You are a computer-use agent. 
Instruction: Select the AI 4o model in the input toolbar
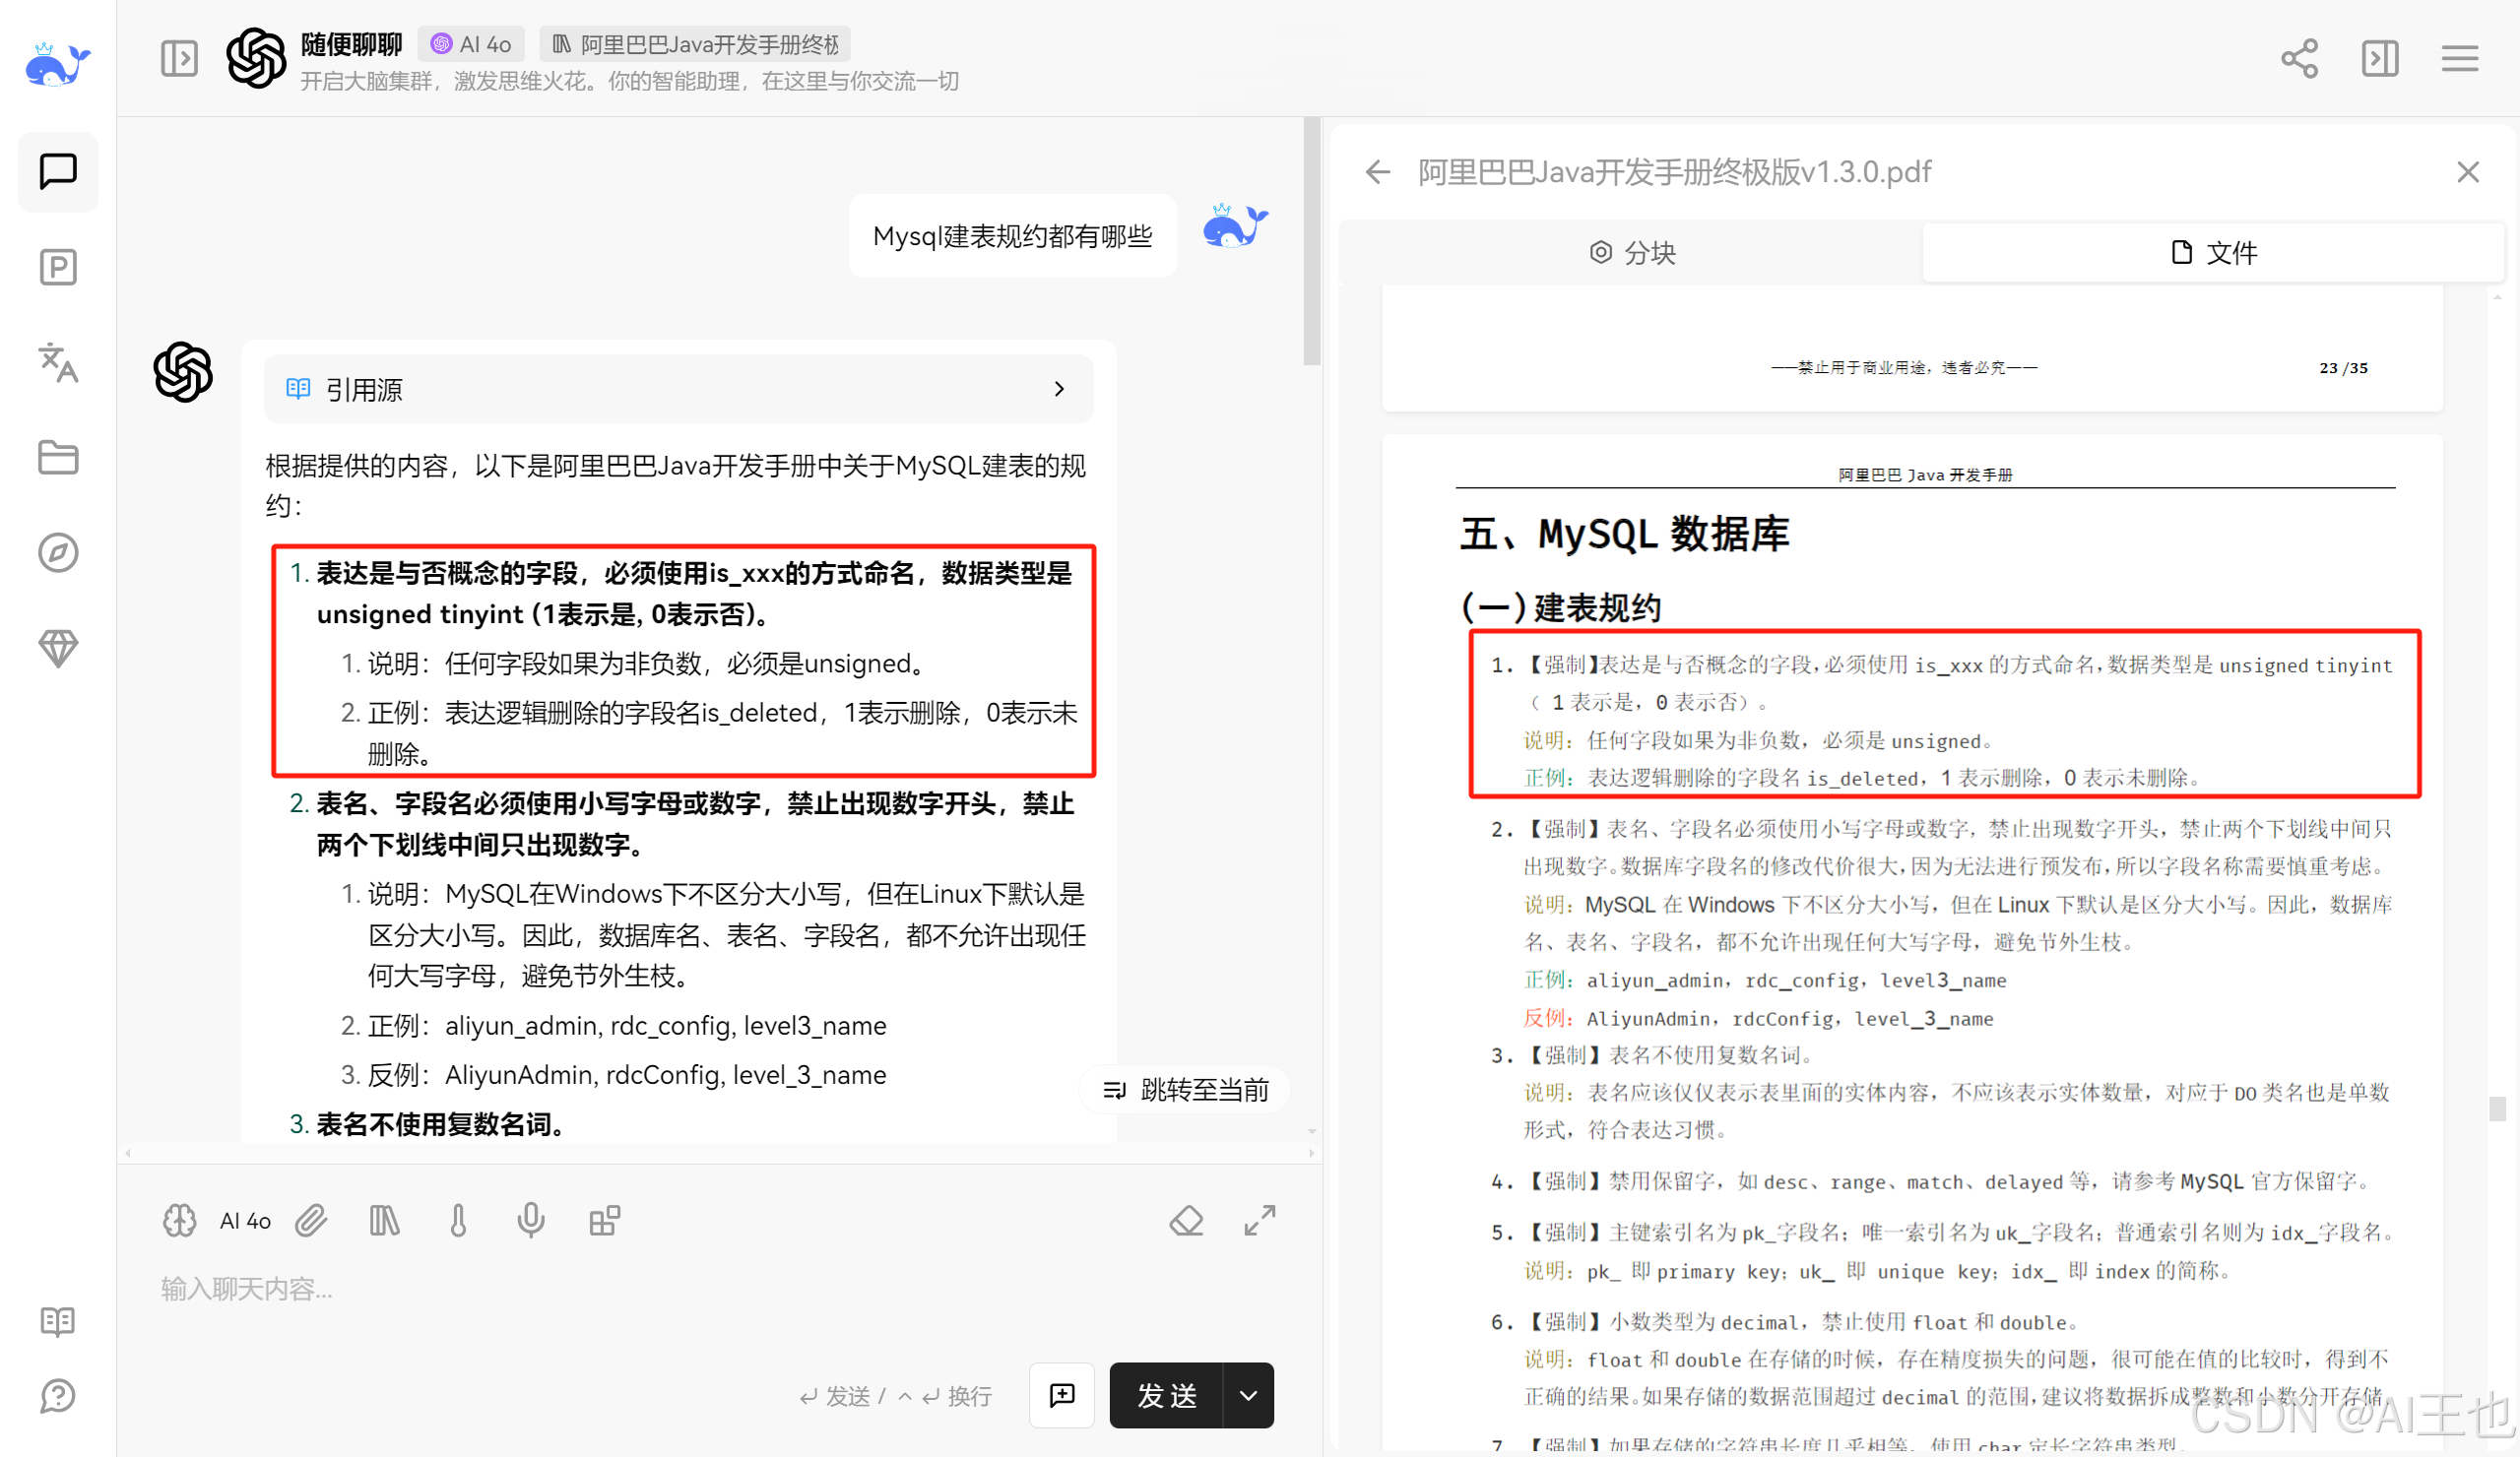click(245, 1220)
